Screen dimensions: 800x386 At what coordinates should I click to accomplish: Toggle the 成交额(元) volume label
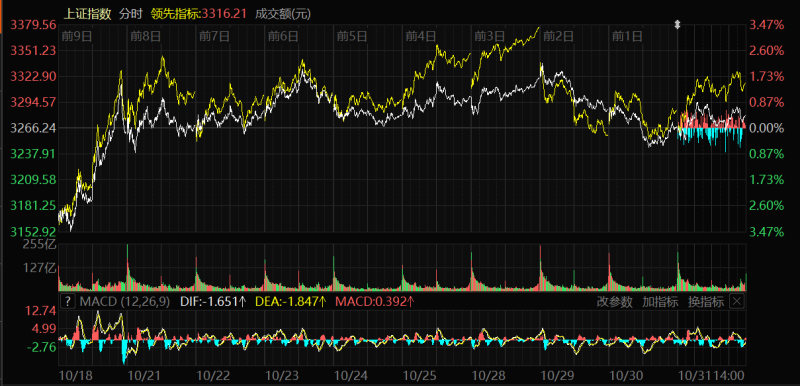point(283,14)
